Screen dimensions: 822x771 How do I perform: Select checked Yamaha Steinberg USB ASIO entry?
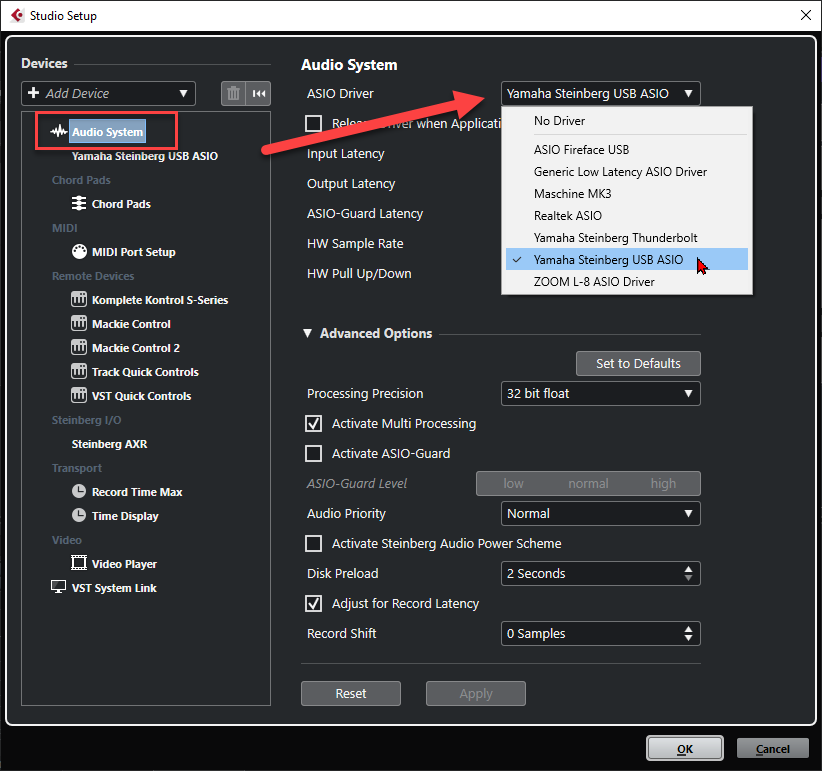(x=627, y=259)
